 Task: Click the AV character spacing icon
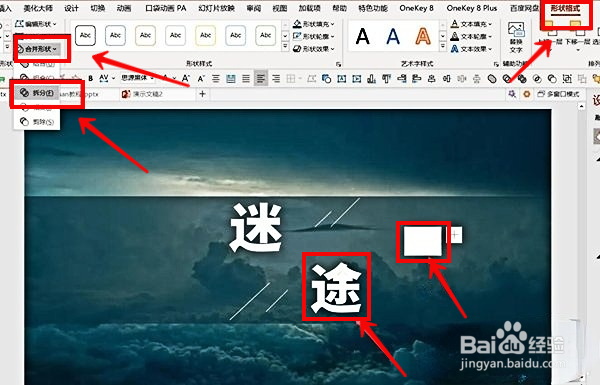click(104, 78)
